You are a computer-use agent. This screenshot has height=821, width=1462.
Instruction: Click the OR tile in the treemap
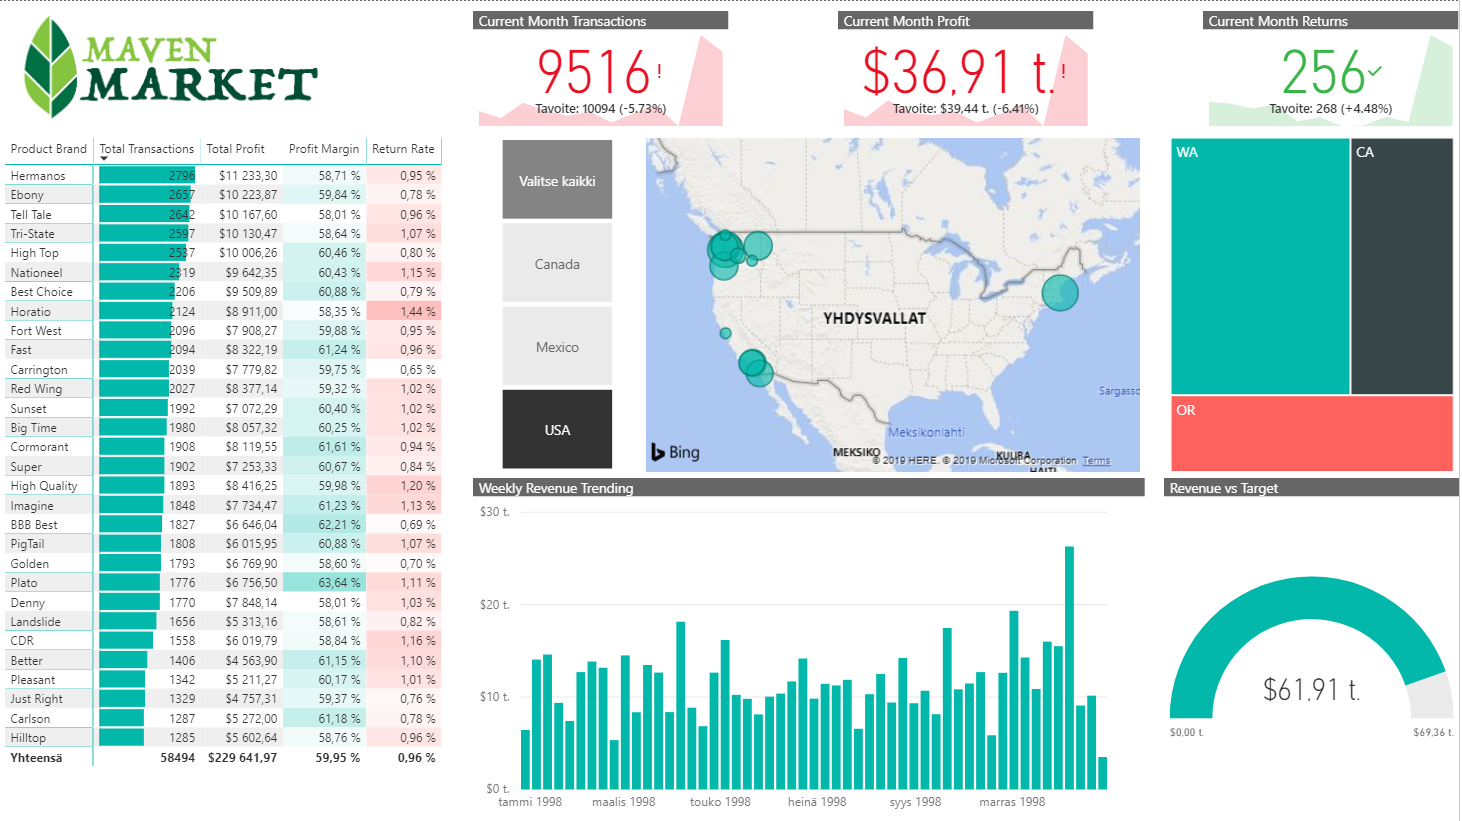point(1312,433)
